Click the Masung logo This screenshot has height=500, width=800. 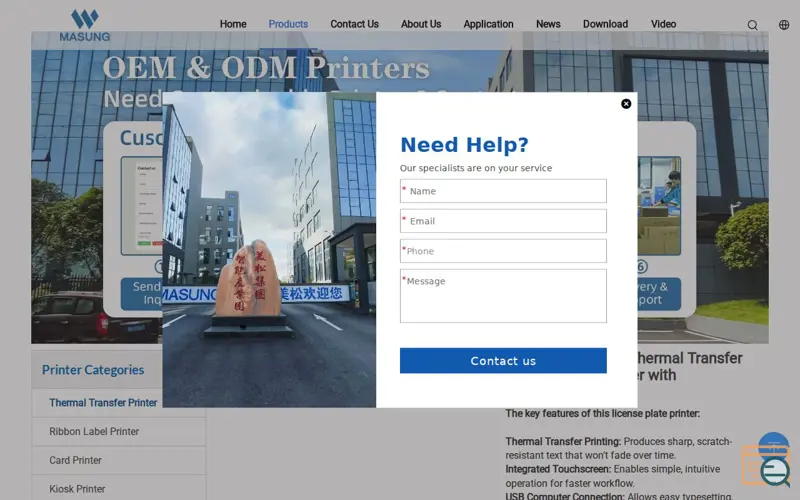pyautogui.click(x=85, y=25)
